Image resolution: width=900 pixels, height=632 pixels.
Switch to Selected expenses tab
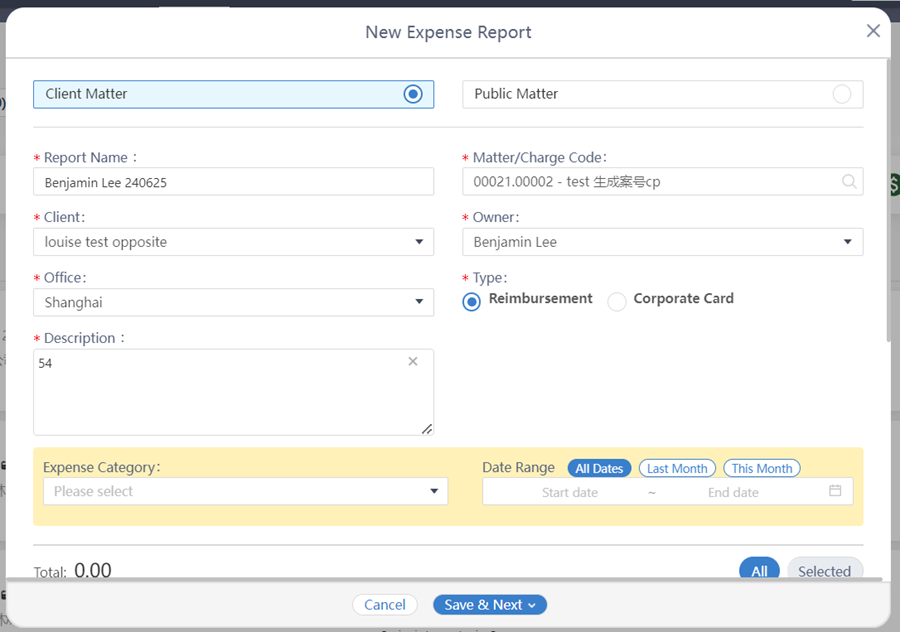coord(824,571)
